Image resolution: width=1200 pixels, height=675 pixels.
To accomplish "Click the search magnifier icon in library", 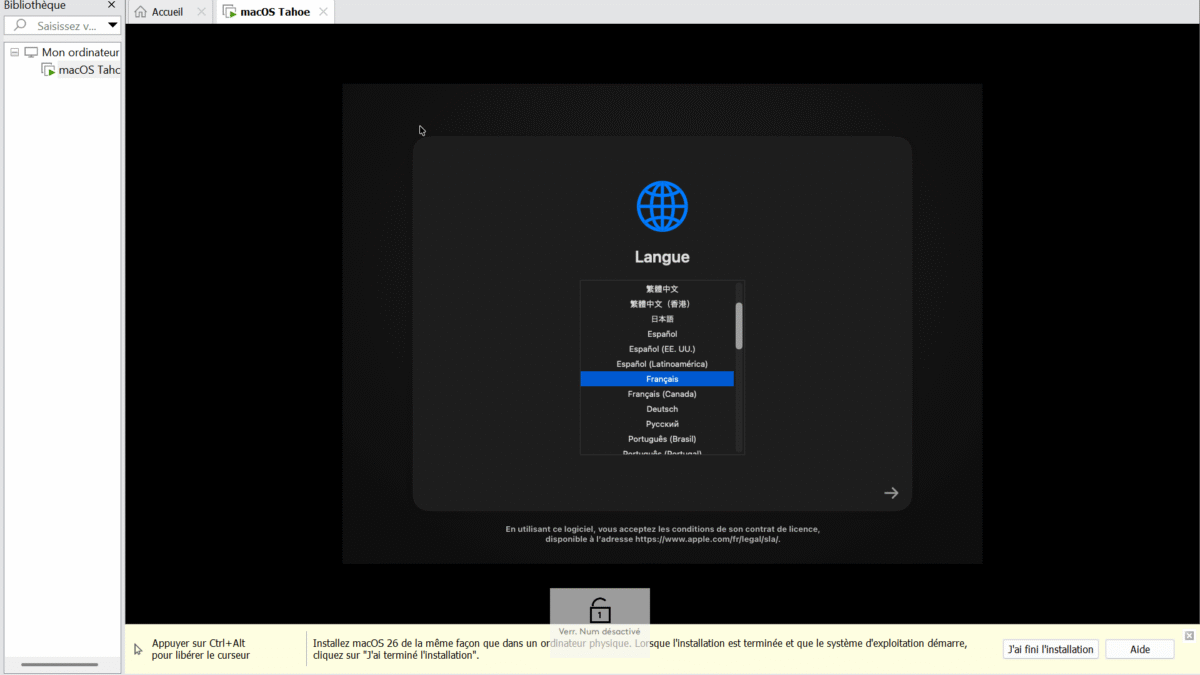I will click(x=20, y=26).
